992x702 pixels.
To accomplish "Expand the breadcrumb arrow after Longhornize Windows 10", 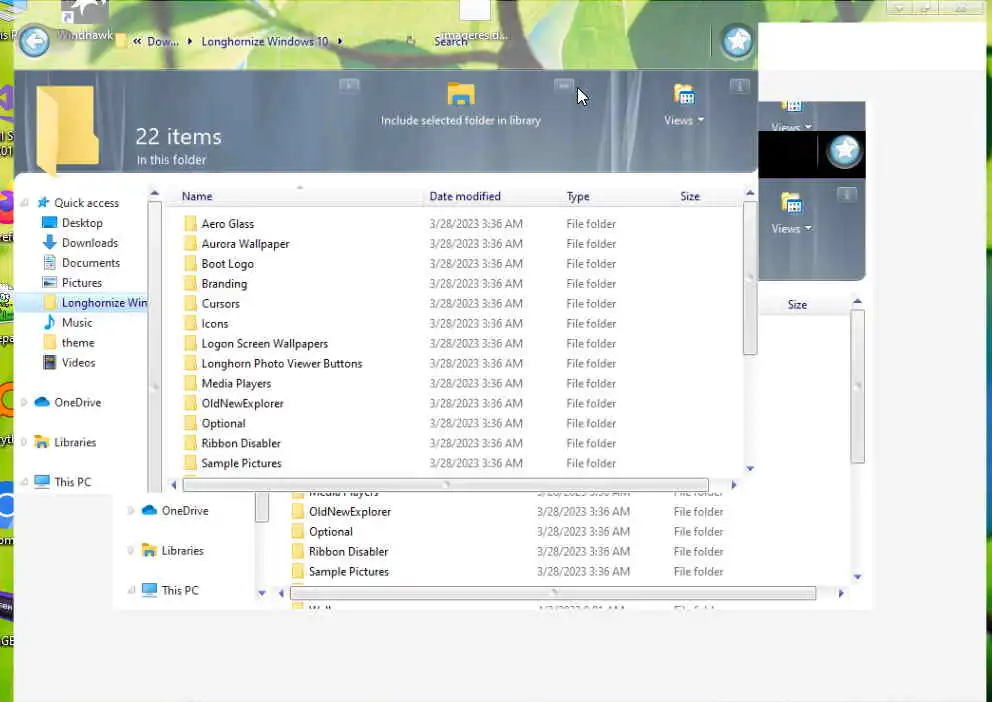I will point(340,42).
